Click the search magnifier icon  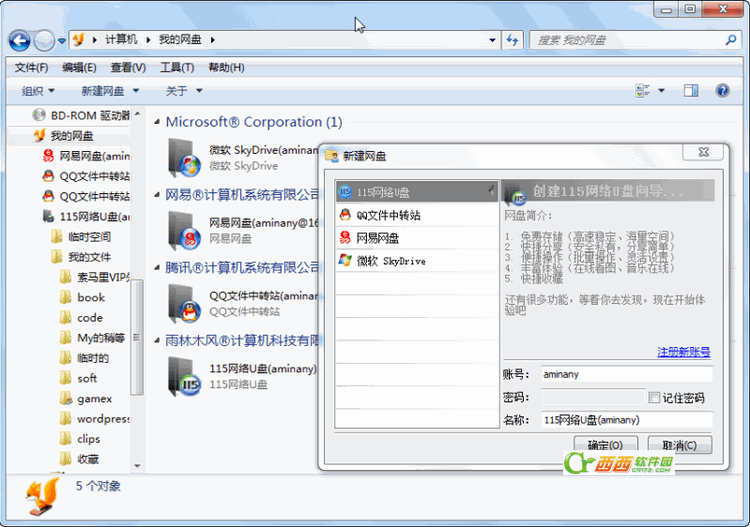click(730, 40)
